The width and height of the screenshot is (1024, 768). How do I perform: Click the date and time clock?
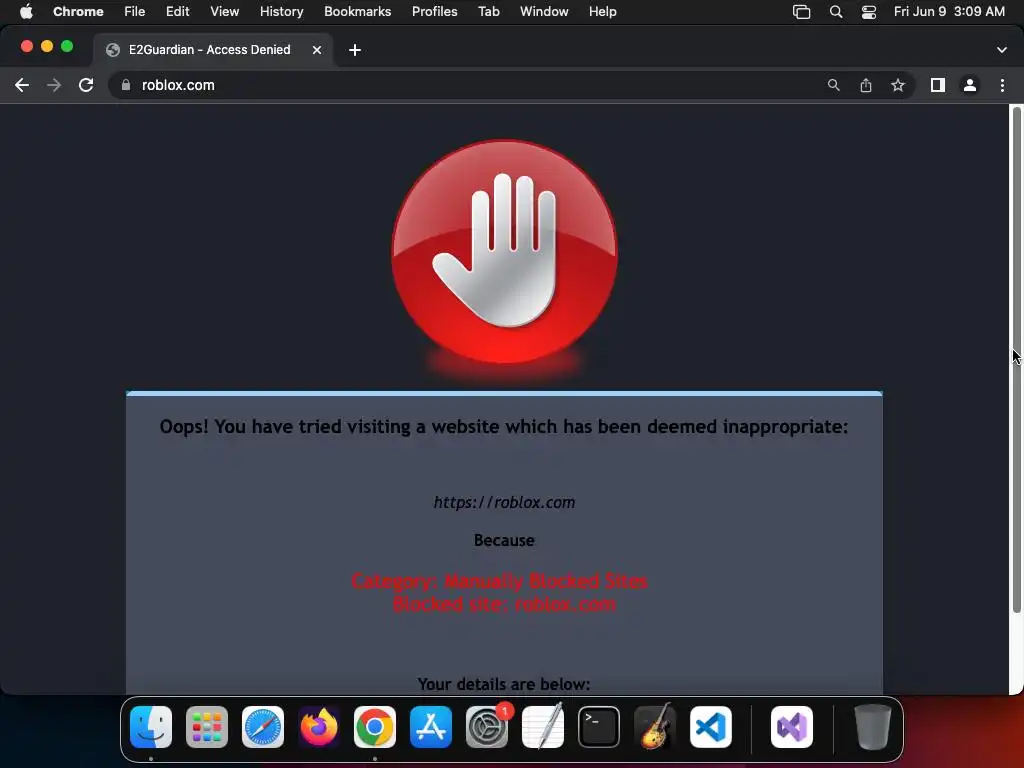point(949,12)
